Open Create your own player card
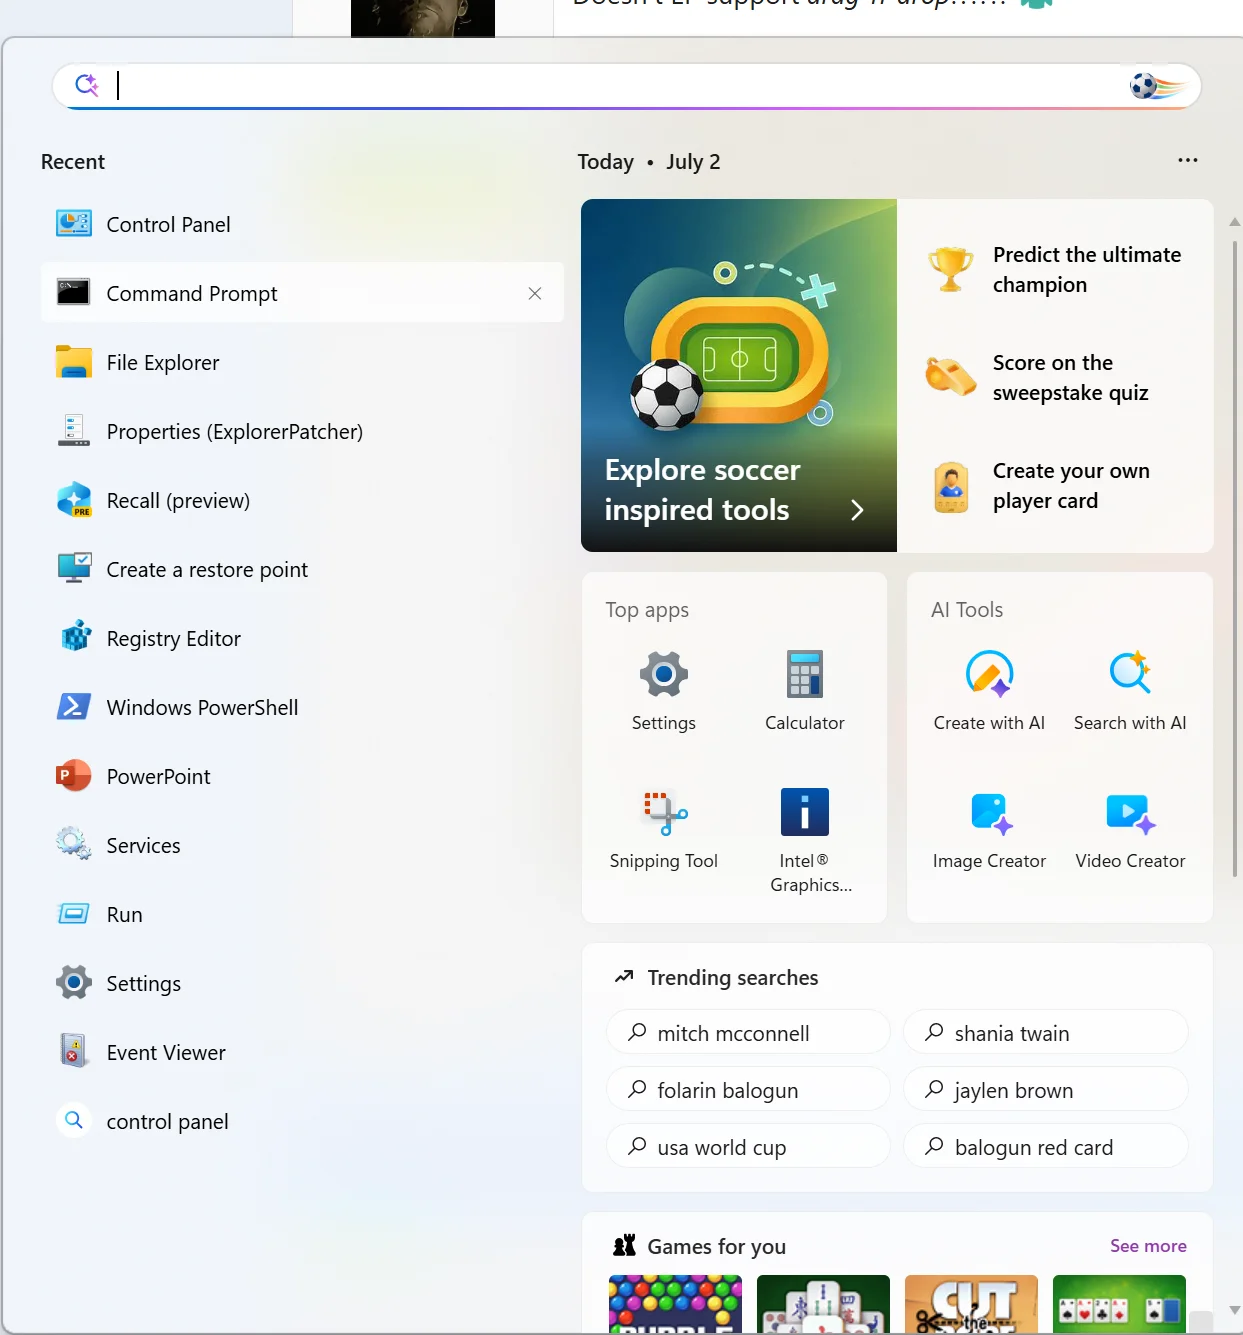 (1055, 485)
